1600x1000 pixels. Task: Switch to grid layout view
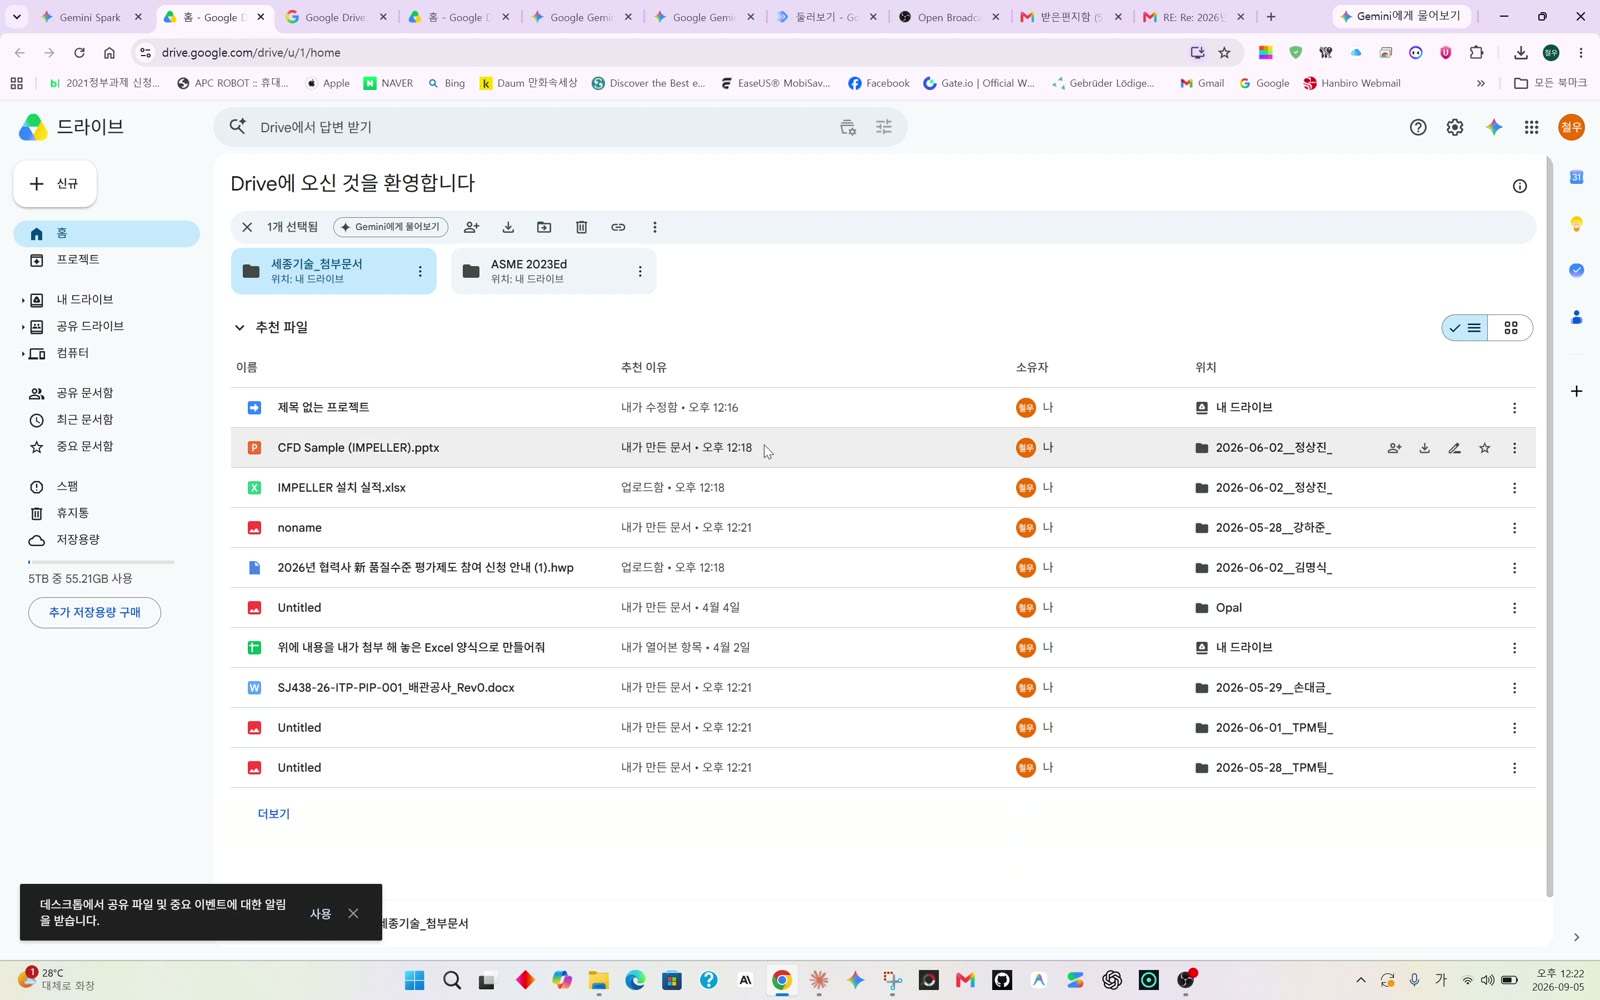tap(1511, 328)
